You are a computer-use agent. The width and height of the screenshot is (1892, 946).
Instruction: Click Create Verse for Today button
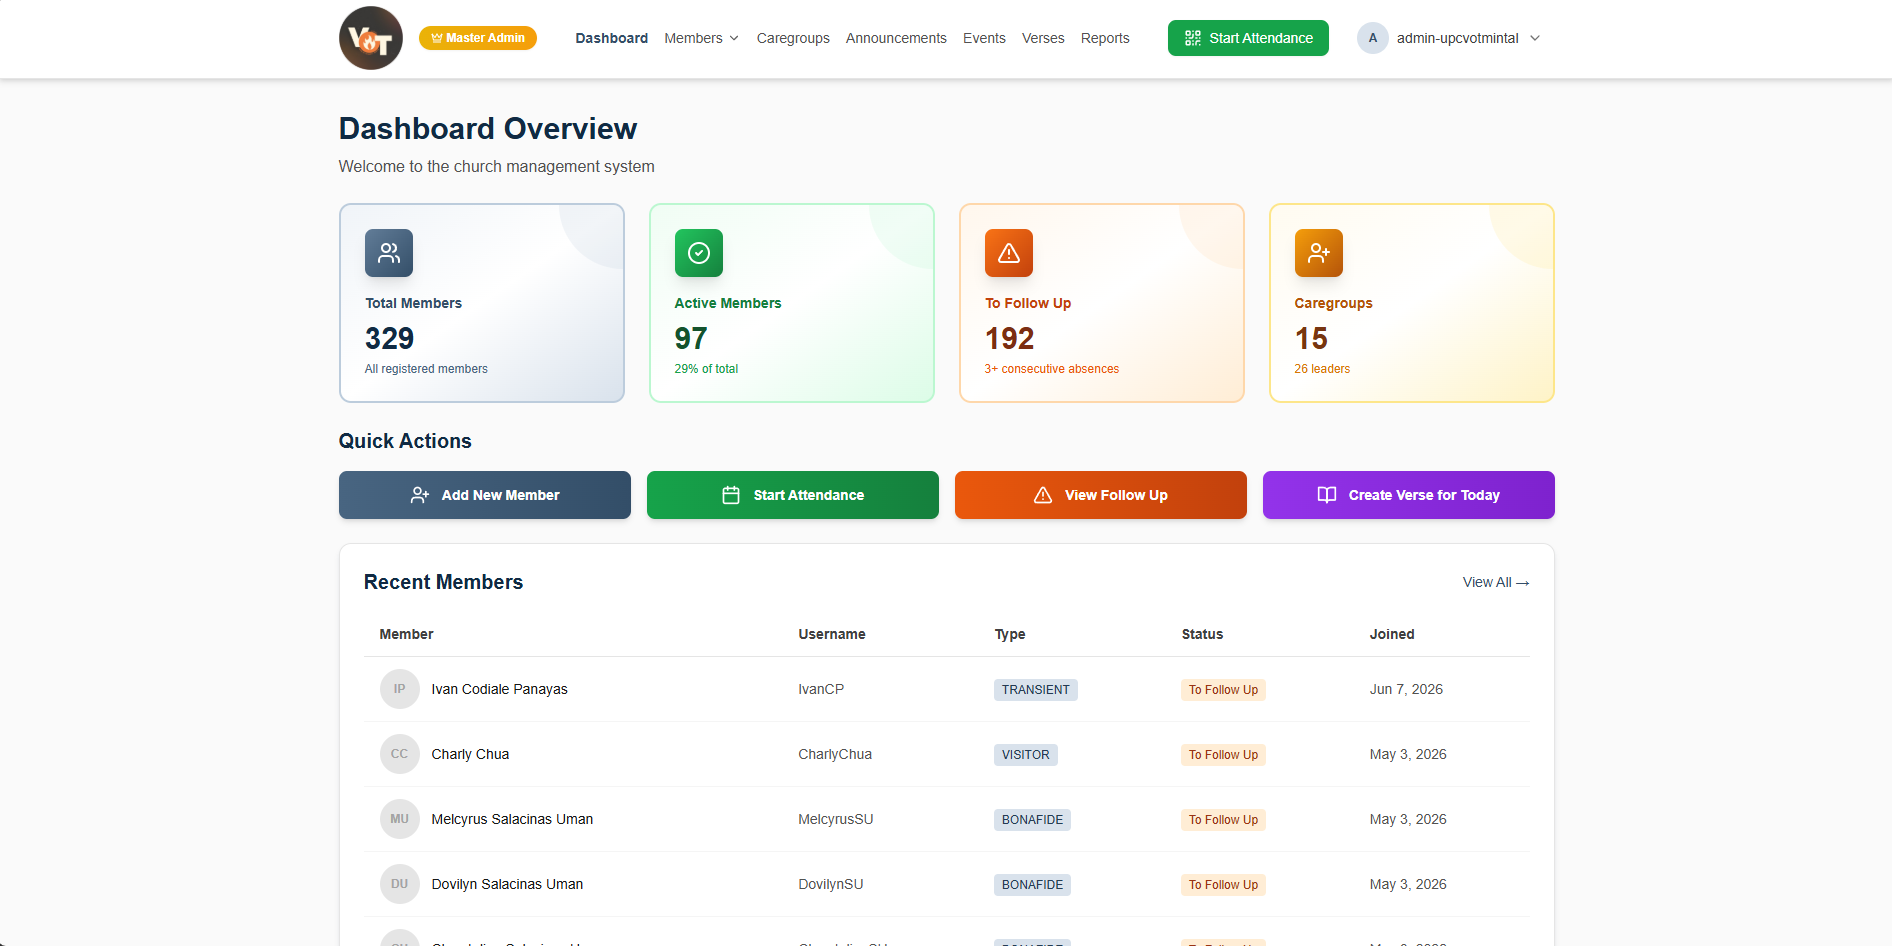[x=1409, y=495]
